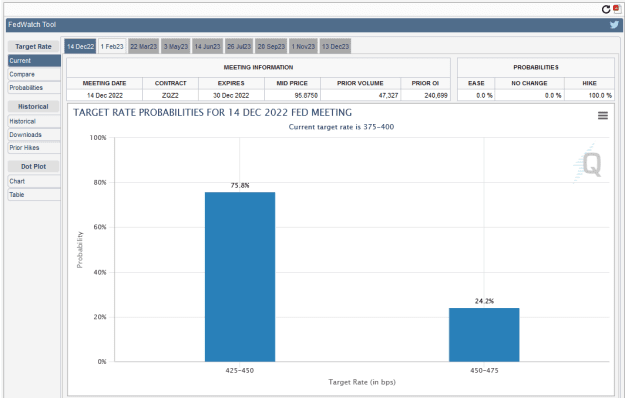Click the 425-450 probability bar
Screen dimensions: 625x398
pos(240,277)
